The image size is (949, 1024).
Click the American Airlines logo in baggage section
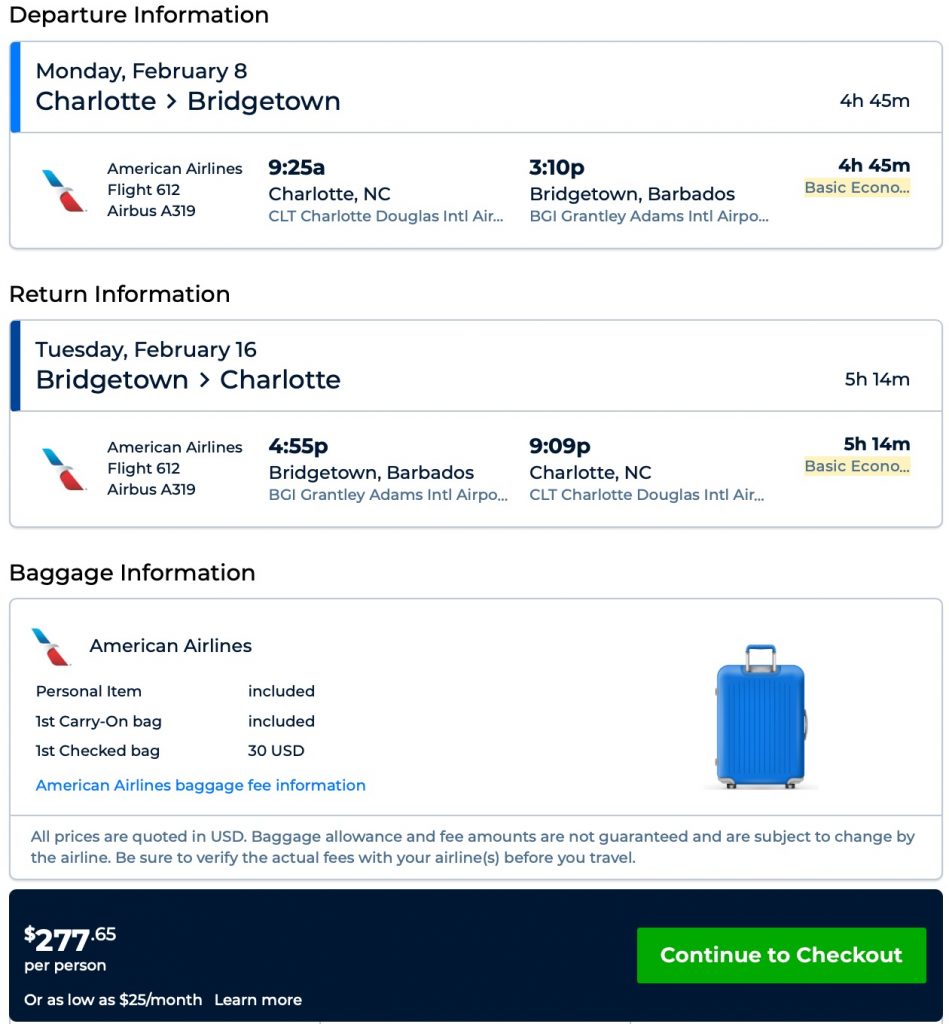pos(52,646)
